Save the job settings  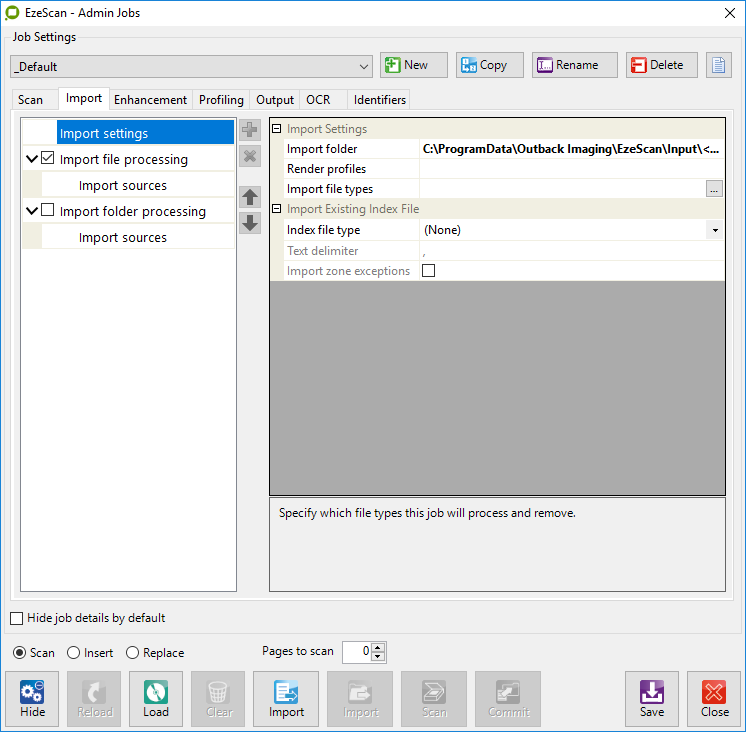652,698
